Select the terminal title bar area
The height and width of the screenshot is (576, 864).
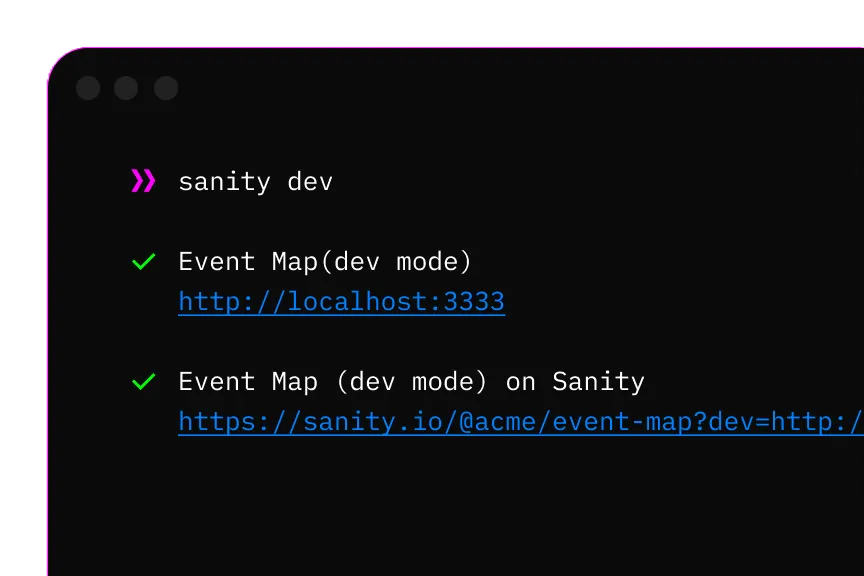[450, 88]
